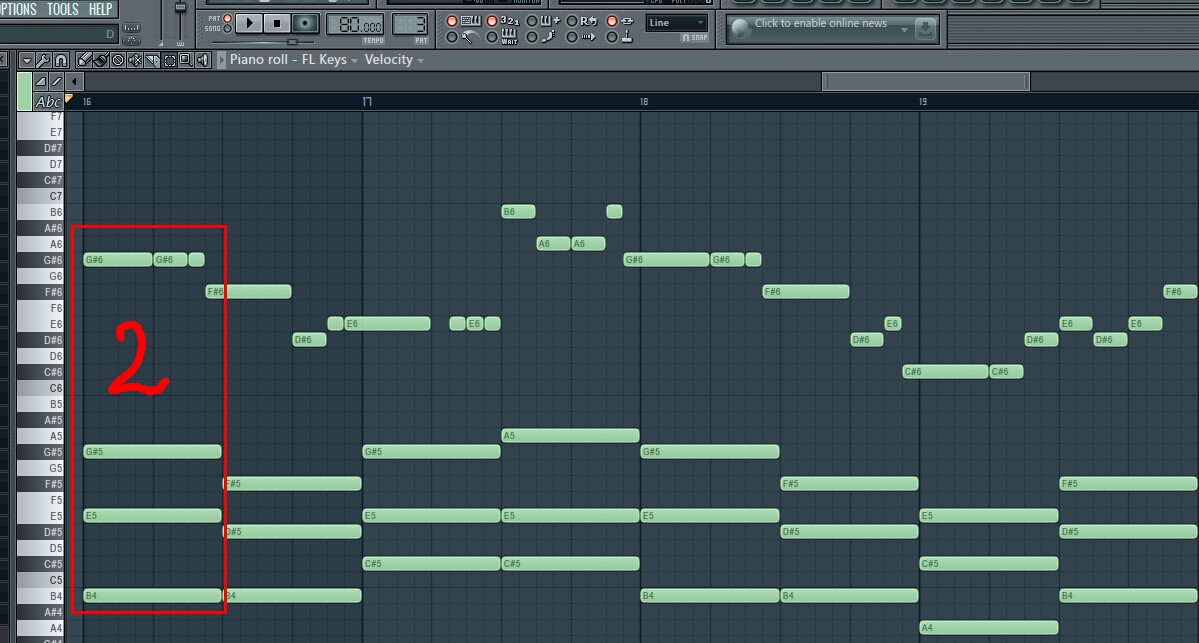Image resolution: width=1199 pixels, height=643 pixels.
Task: Open the TOOLS menu
Action: [x=63, y=9]
